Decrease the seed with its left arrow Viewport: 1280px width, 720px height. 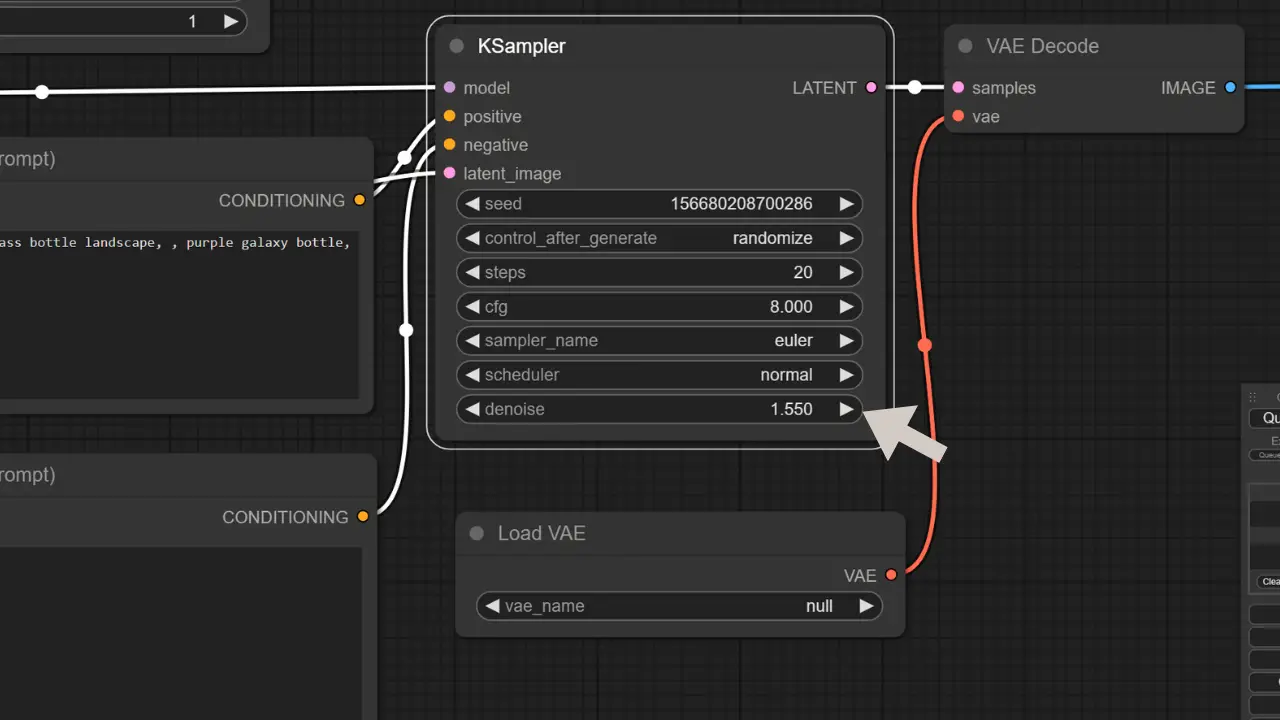pos(472,204)
